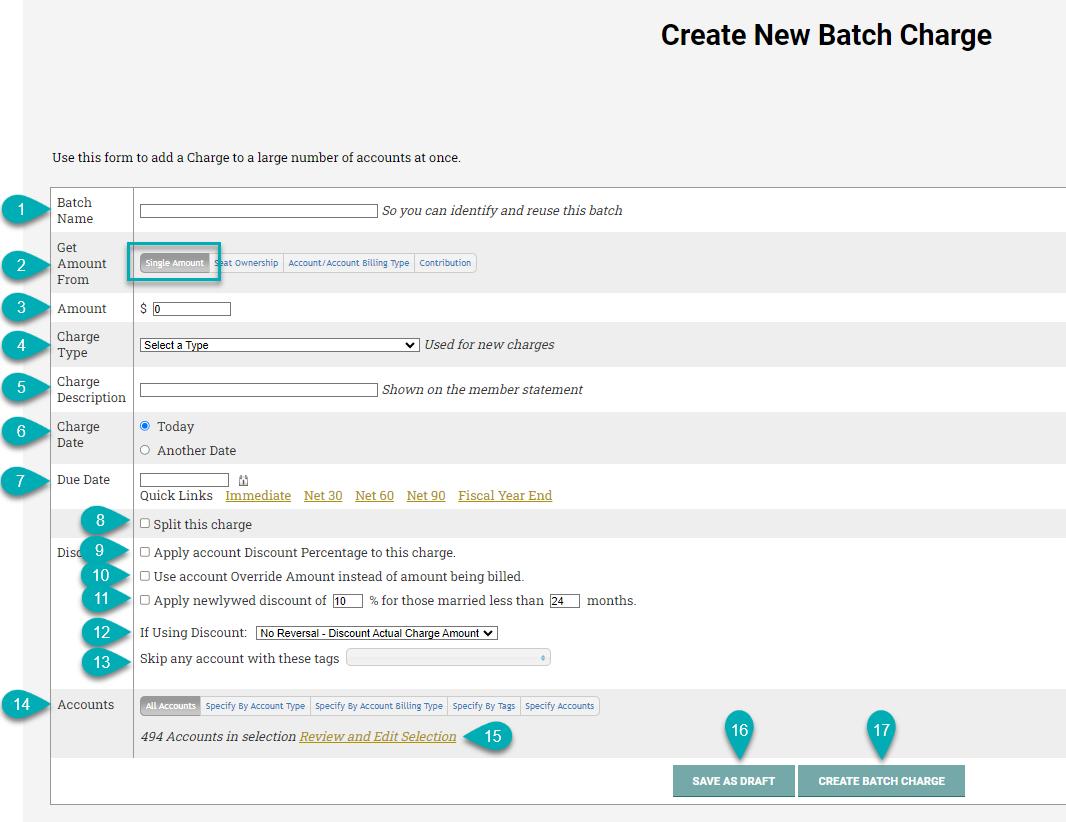1066x822 pixels.
Task: Choose Account/Account Billing Type amount source
Action: pyautogui.click(x=348, y=263)
